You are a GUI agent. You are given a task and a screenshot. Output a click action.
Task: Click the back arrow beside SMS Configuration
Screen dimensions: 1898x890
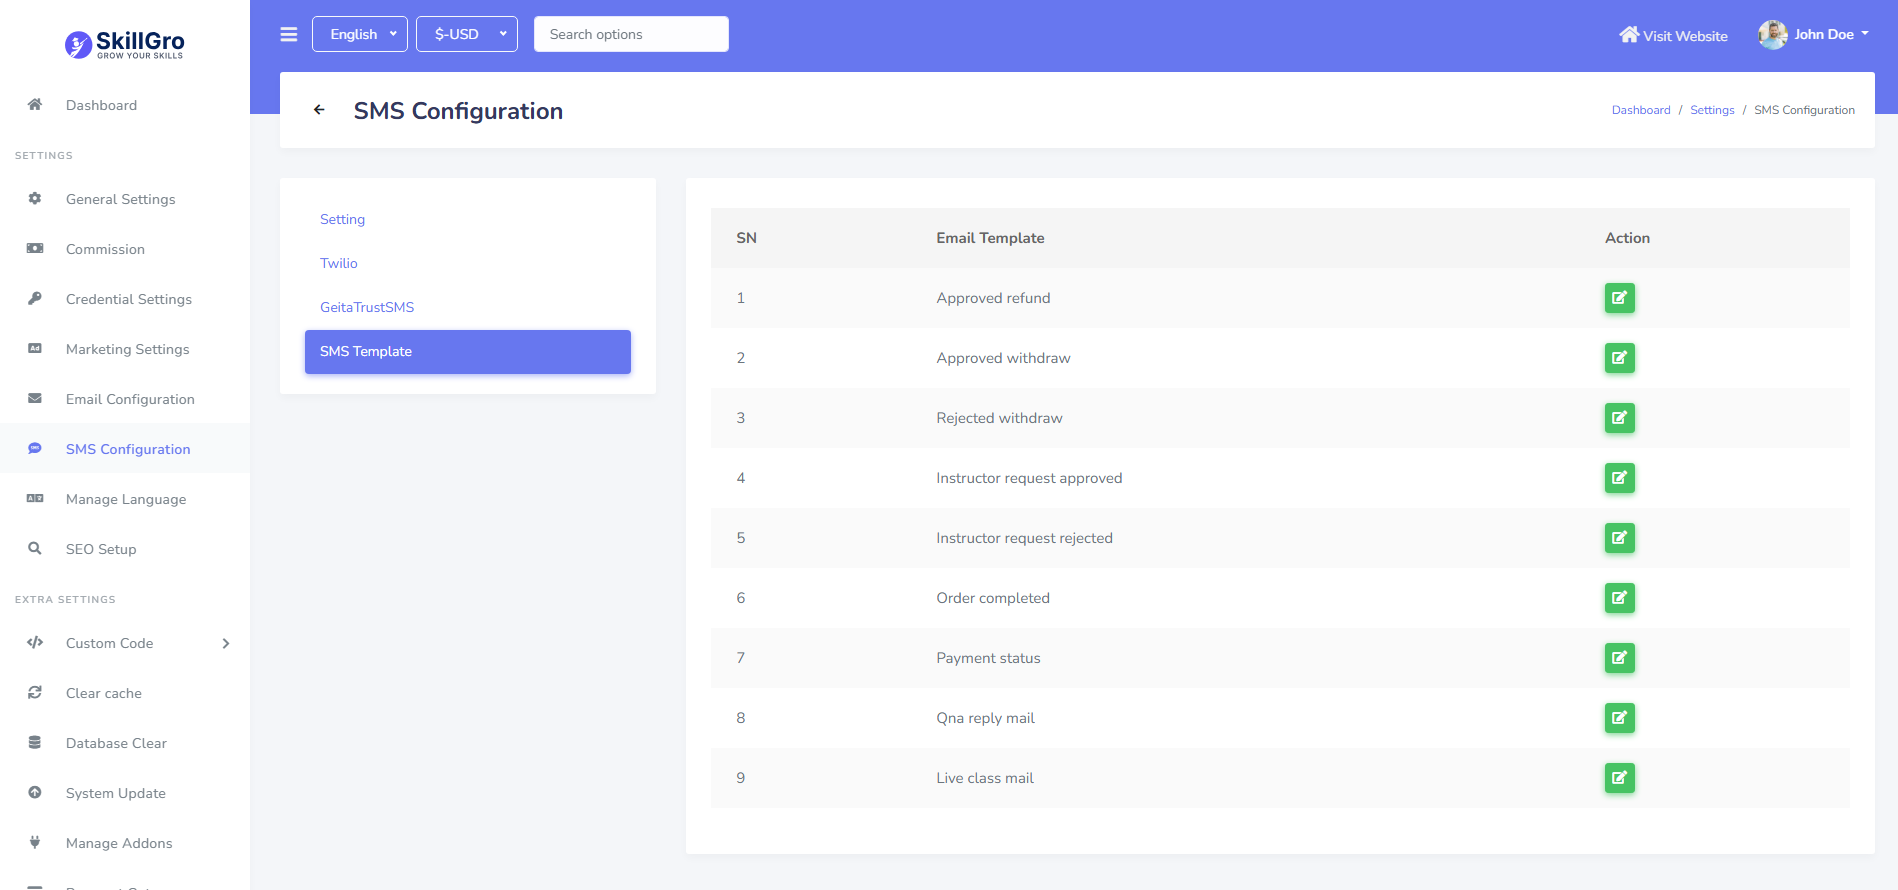[x=319, y=110]
